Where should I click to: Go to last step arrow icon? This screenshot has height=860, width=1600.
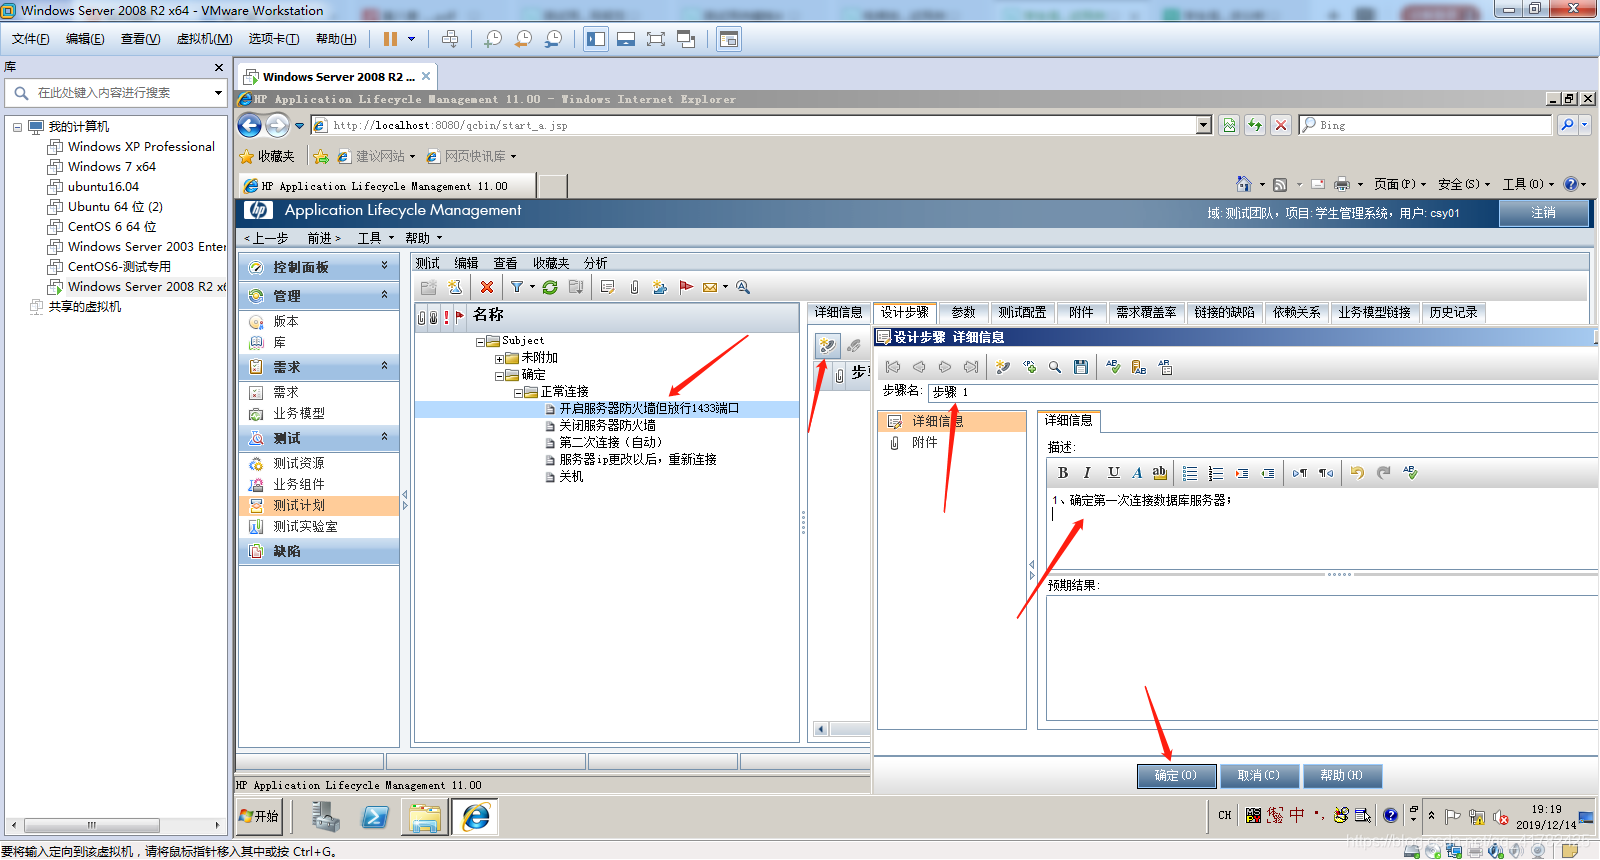click(x=971, y=367)
